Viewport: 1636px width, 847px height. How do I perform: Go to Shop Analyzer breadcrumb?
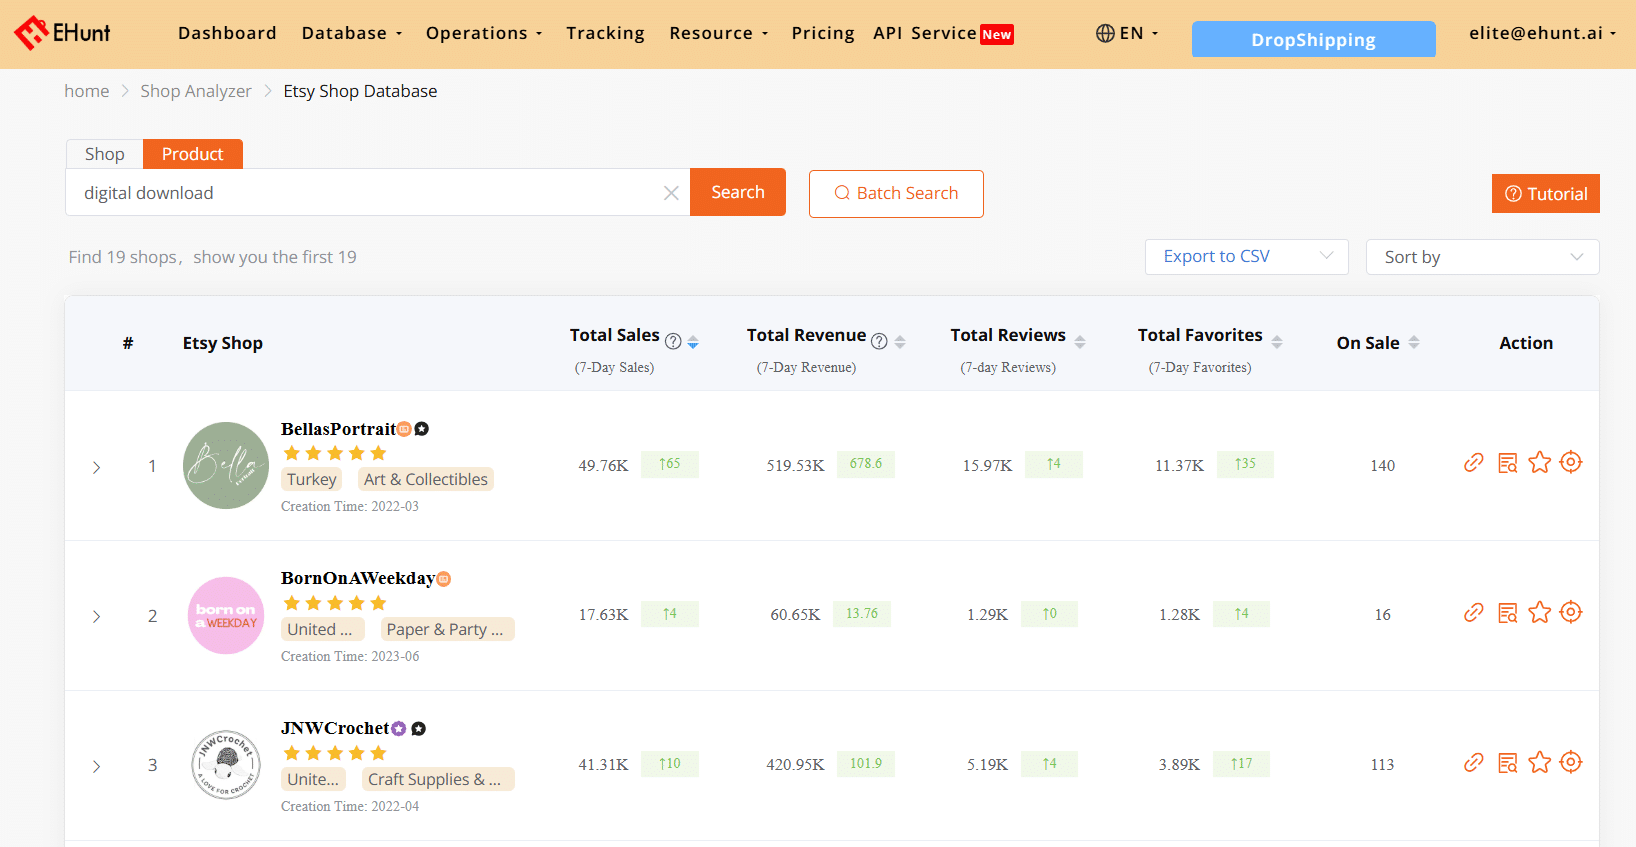[x=196, y=91]
